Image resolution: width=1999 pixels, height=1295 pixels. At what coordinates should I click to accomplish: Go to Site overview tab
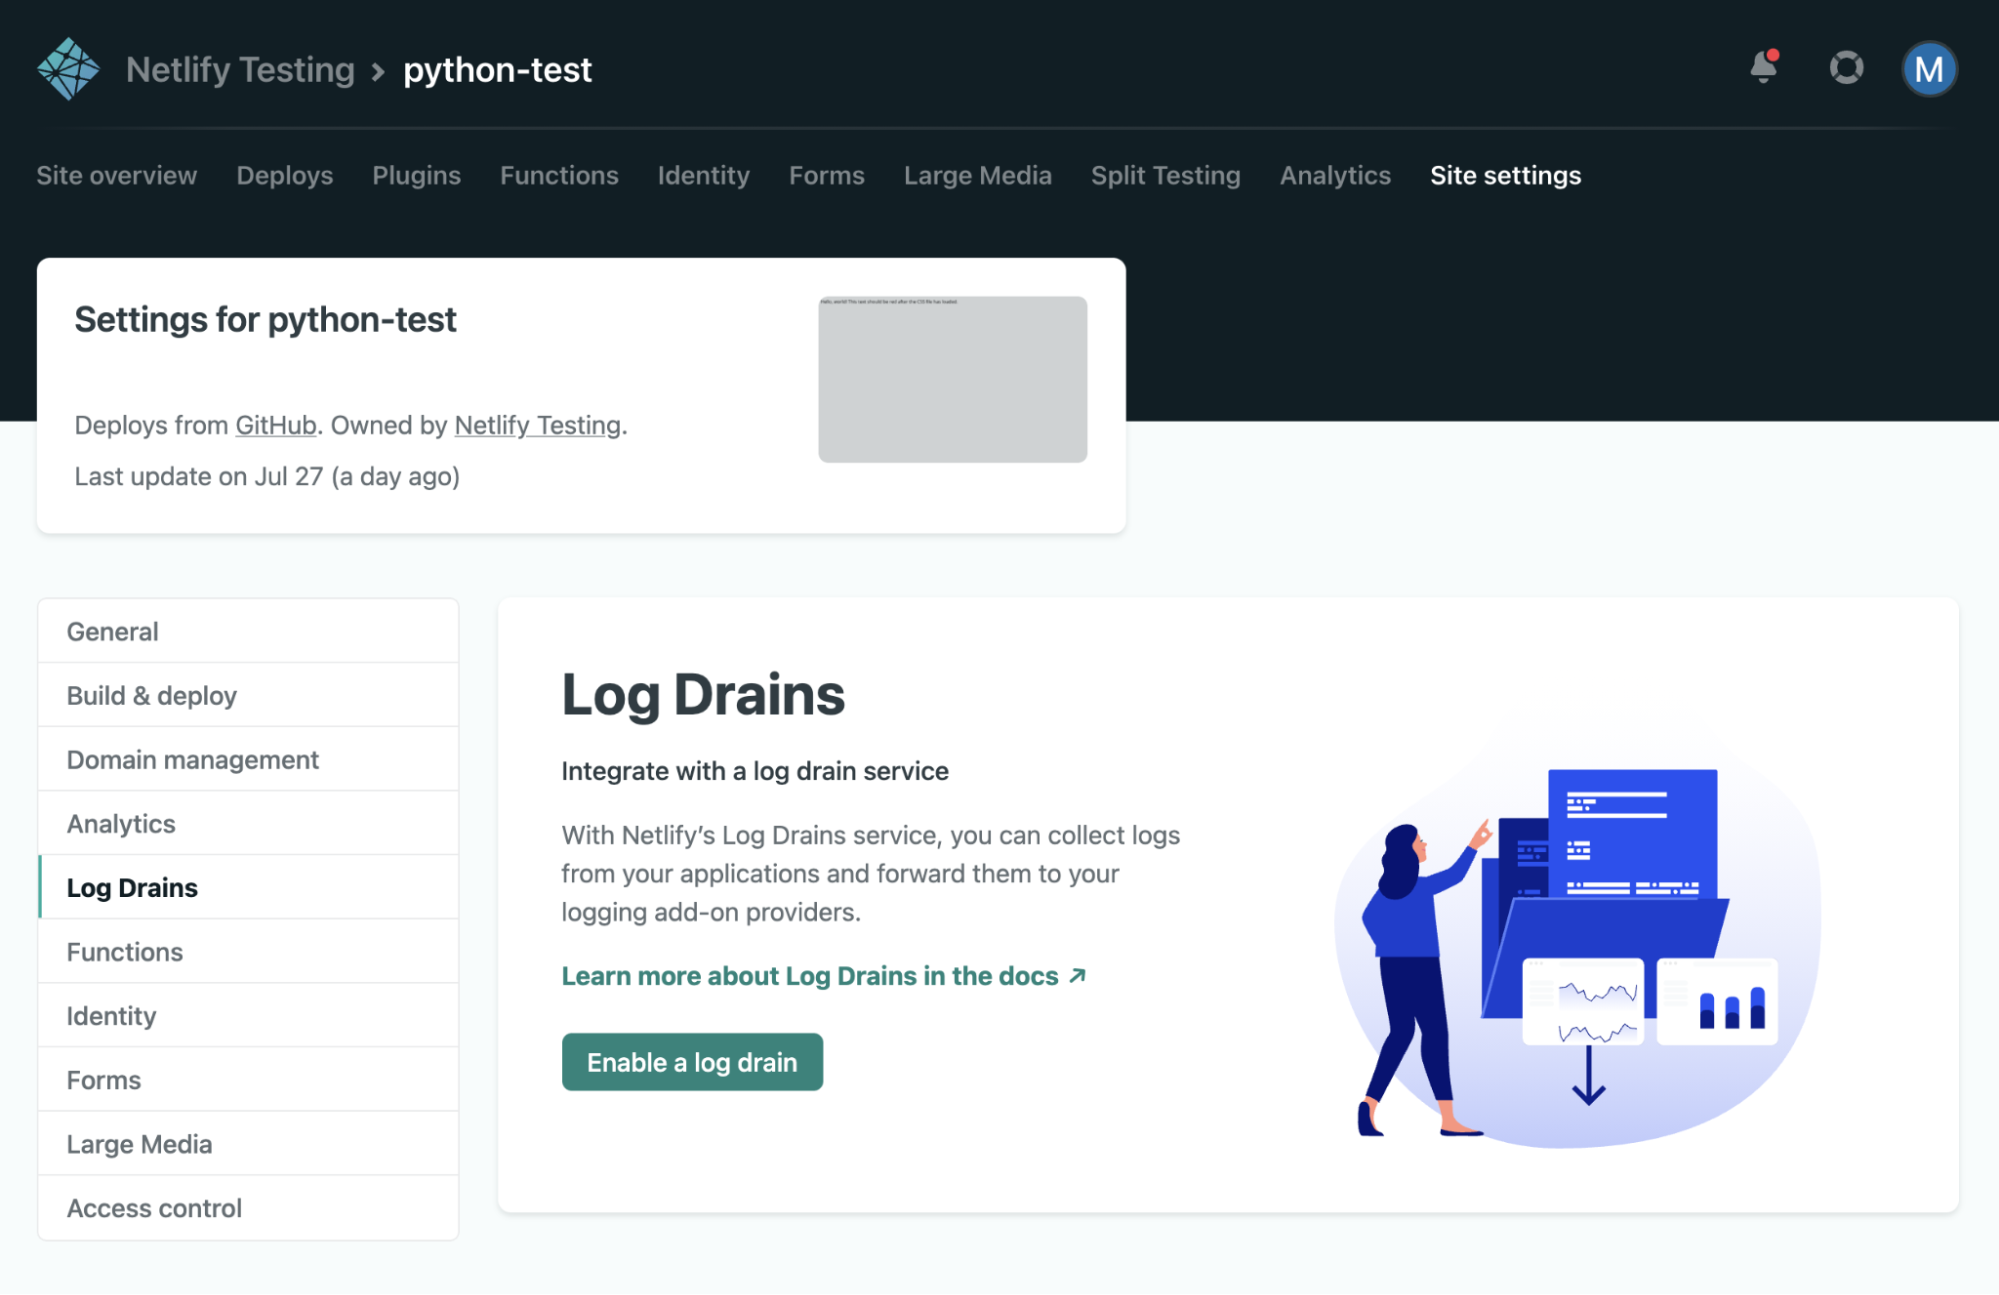click(x=117, y=175)
